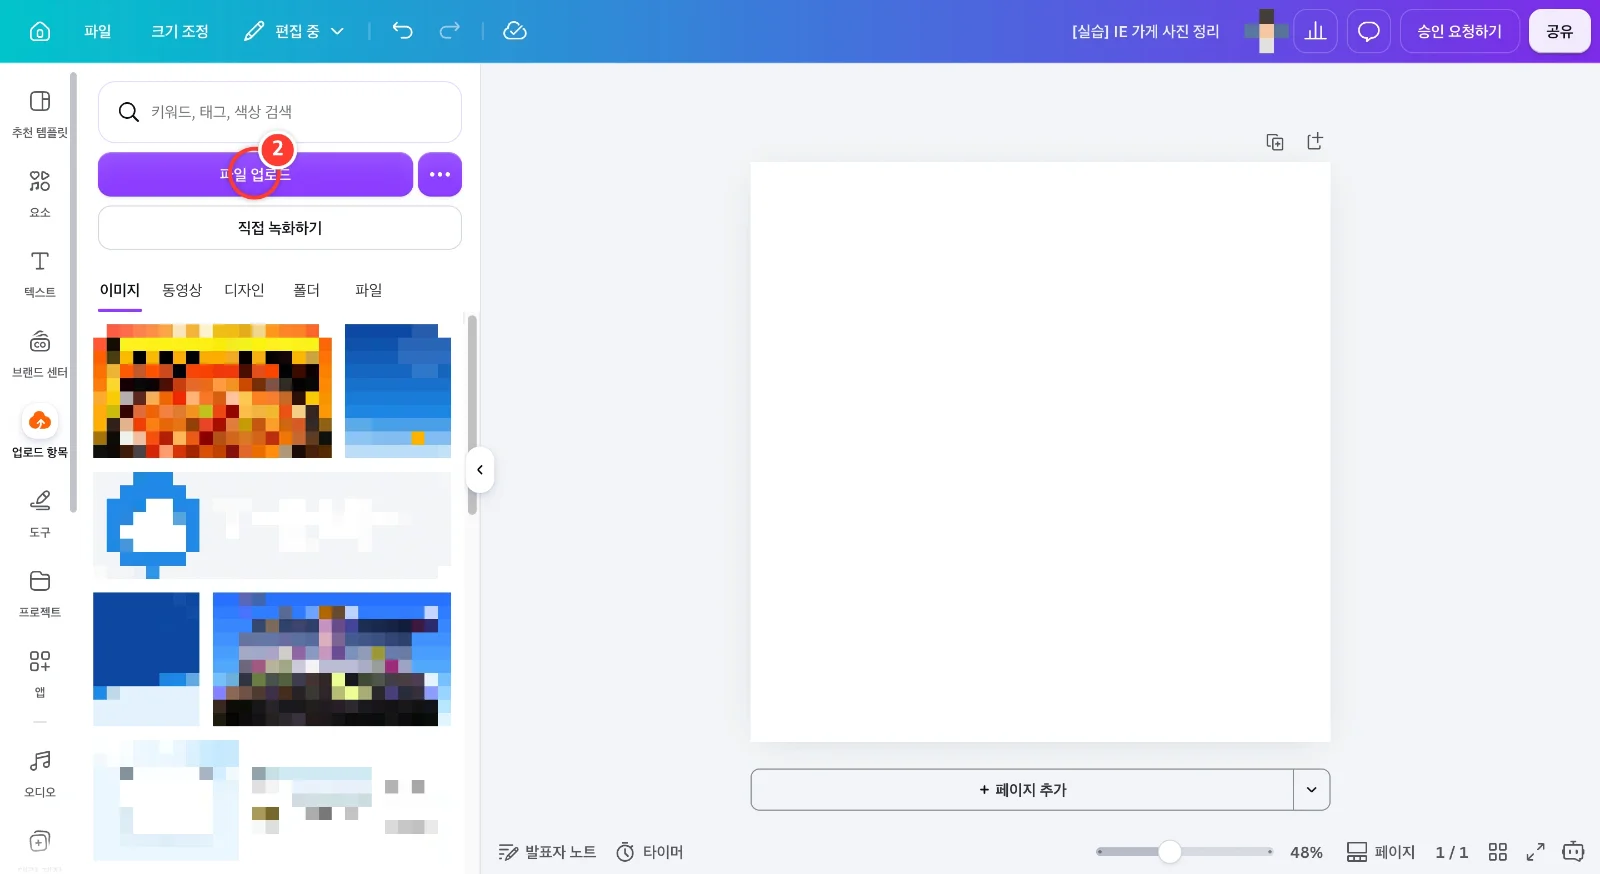Select the blue gradient uploaded image

pos(398,391)
